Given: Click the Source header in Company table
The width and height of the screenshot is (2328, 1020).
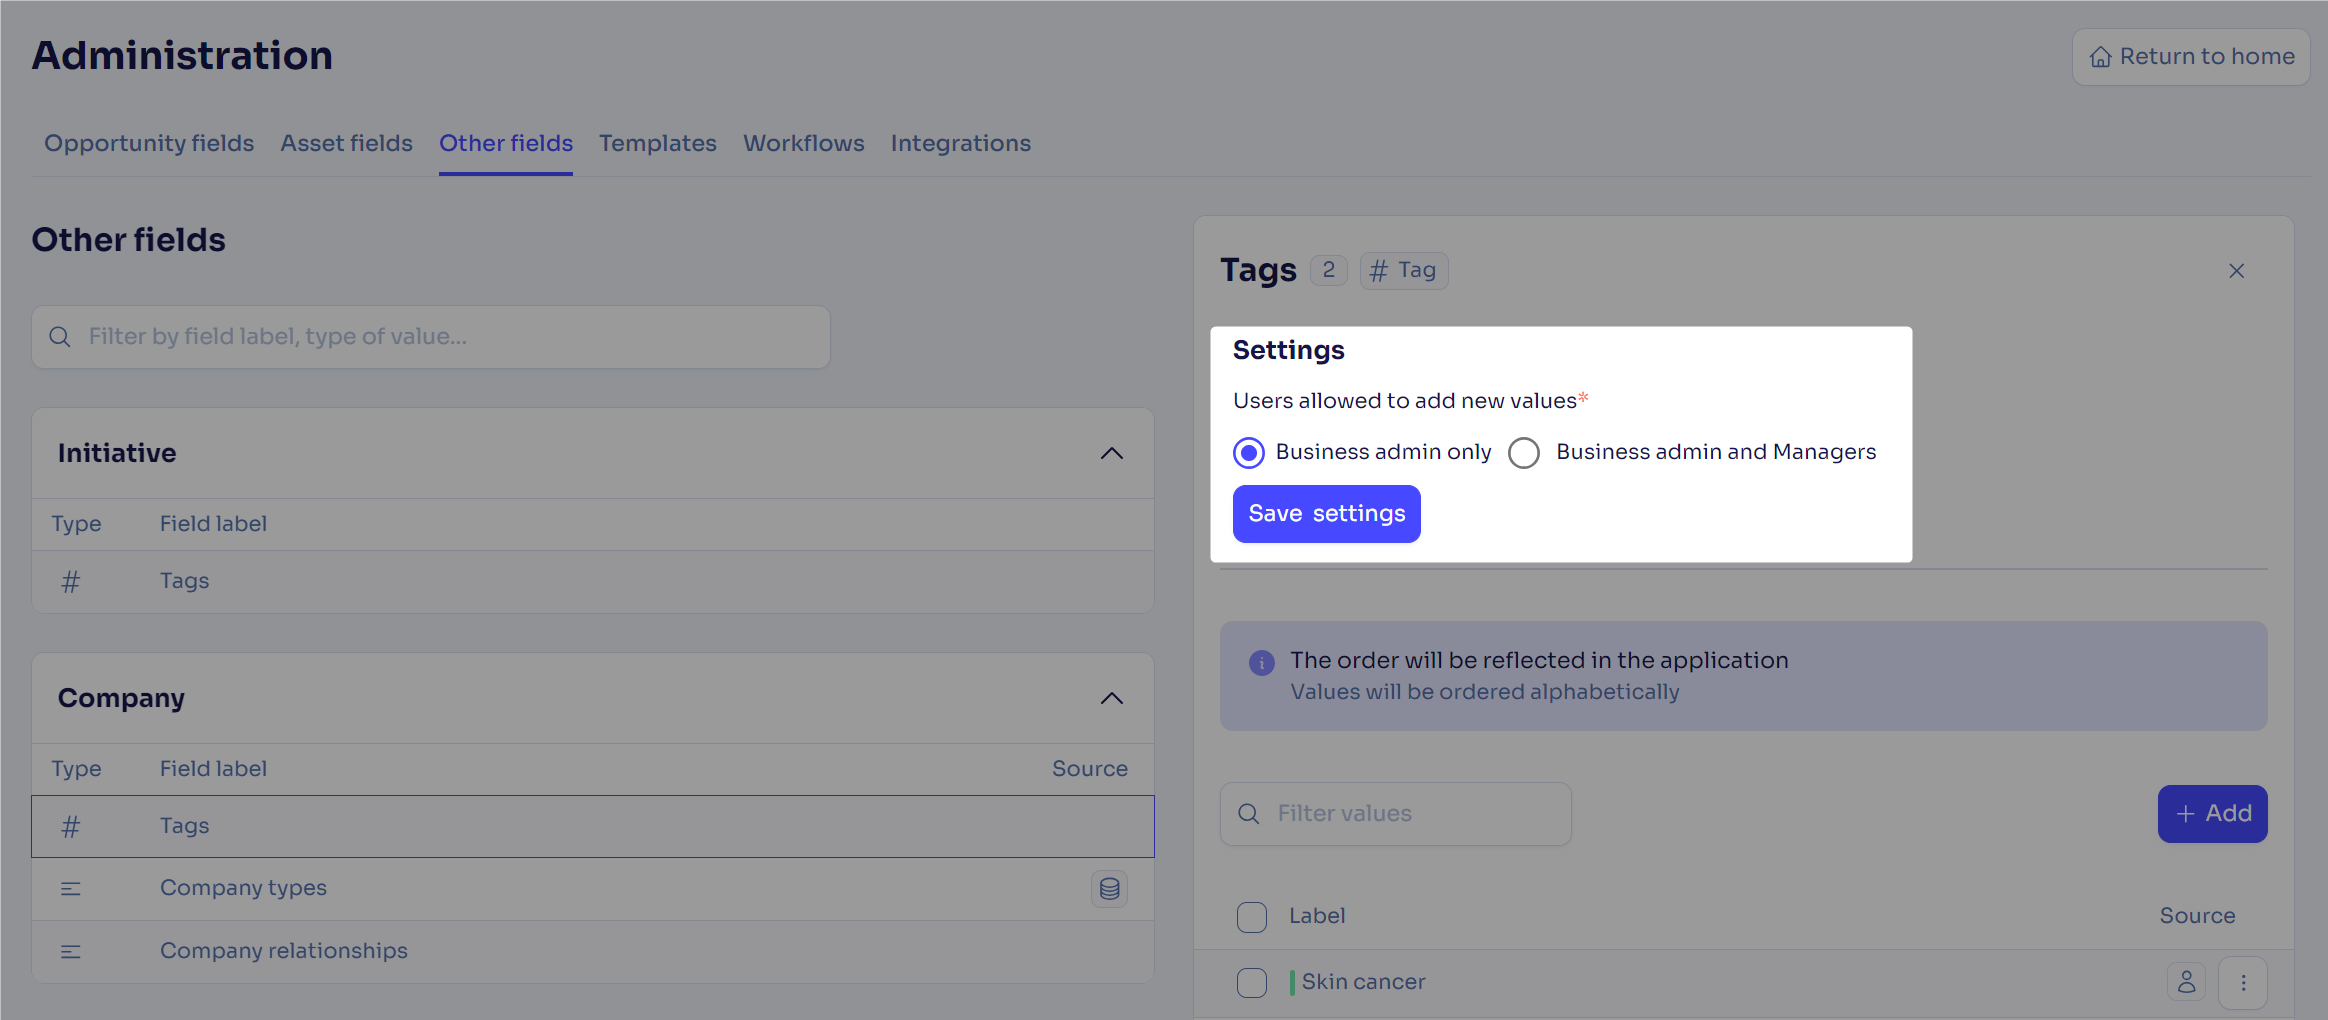Looking at the screenshot, I should 1090,769.
